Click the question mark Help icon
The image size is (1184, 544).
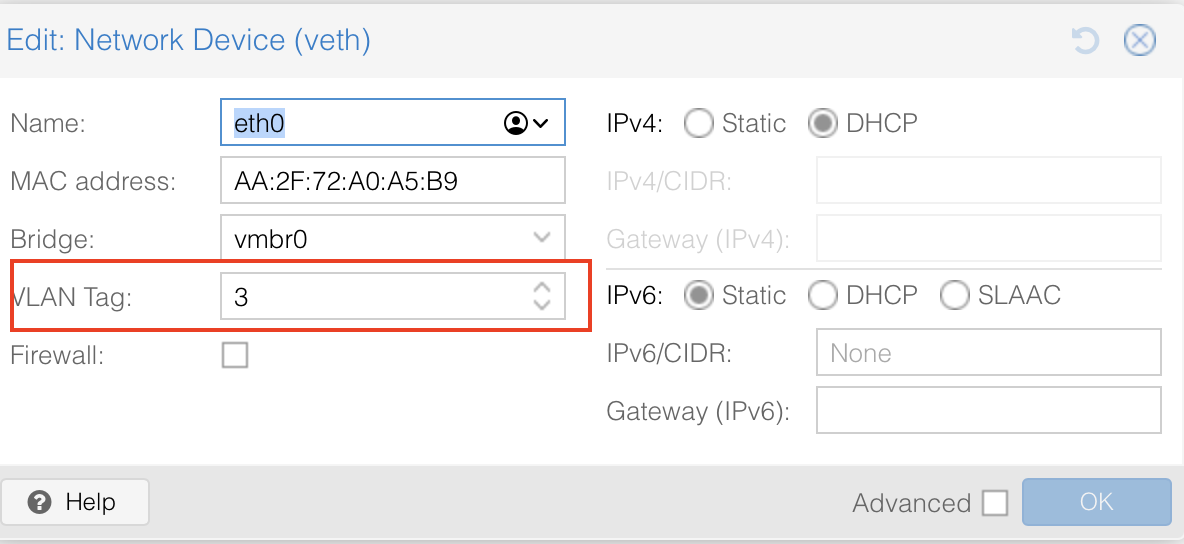[x=39, y=502]
